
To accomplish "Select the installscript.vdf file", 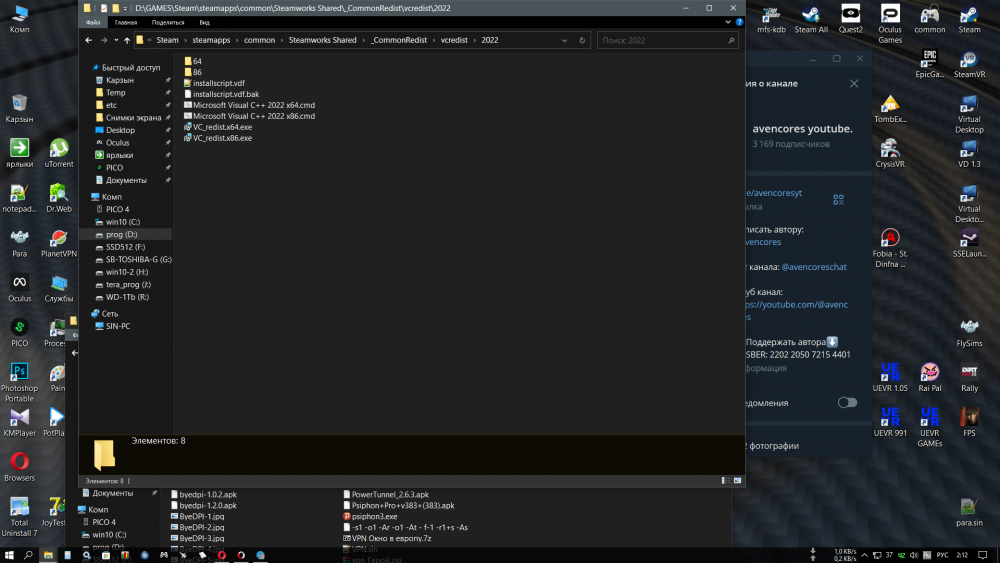I will click(x=218, y=83).
